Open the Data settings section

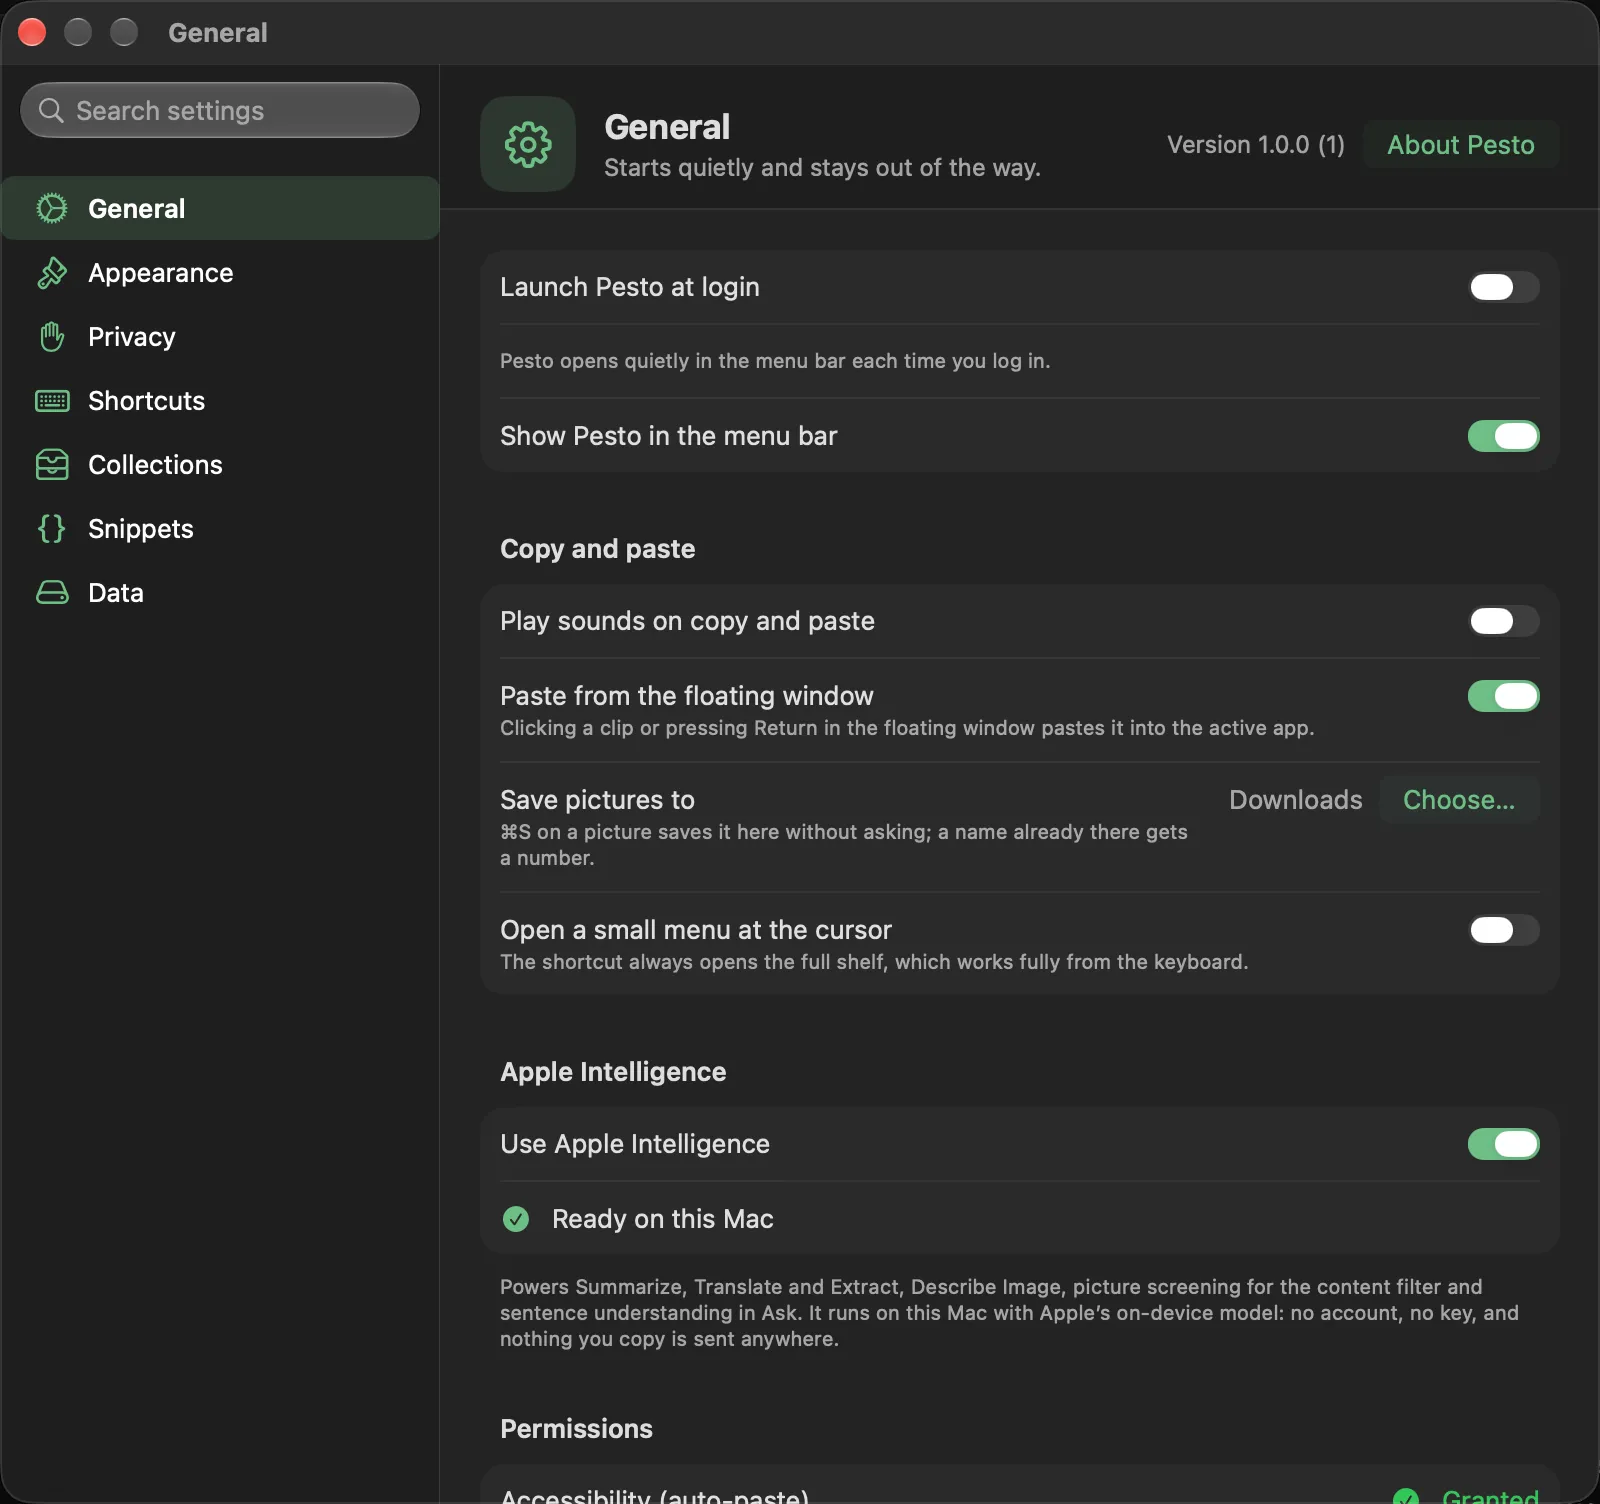pos(220,593)
